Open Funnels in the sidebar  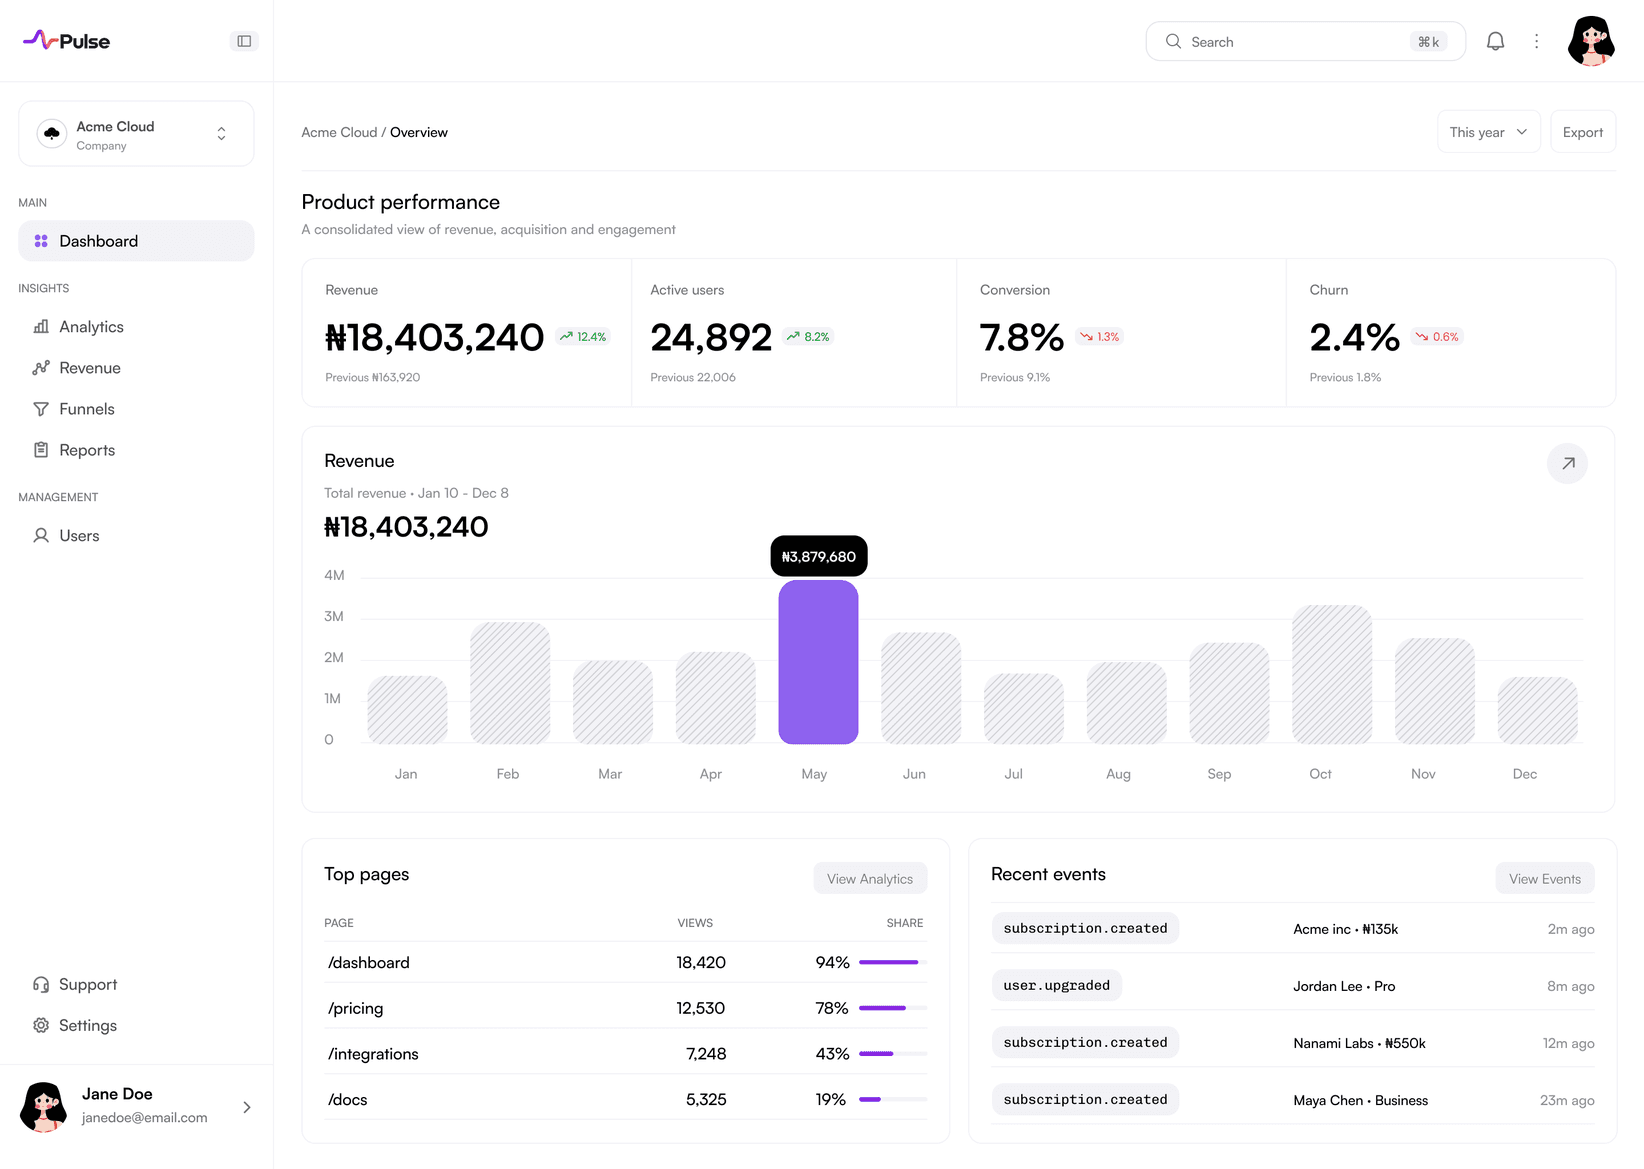click(136, 409)
